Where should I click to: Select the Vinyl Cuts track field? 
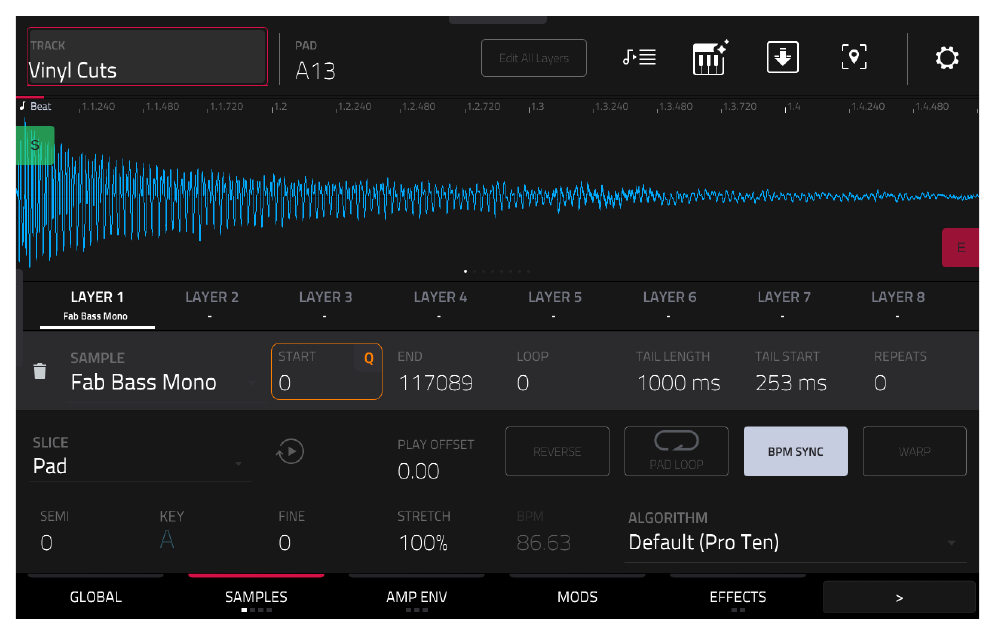tap(147, 57)
